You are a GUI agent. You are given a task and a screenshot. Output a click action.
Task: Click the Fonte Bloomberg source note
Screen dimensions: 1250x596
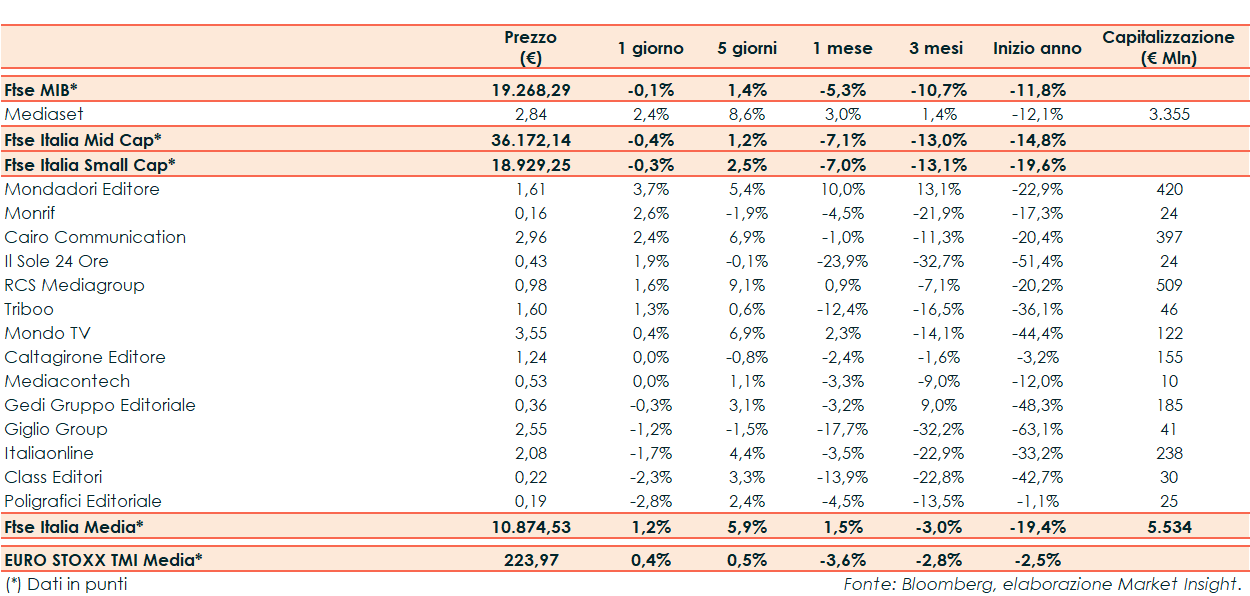(1041, 584)
